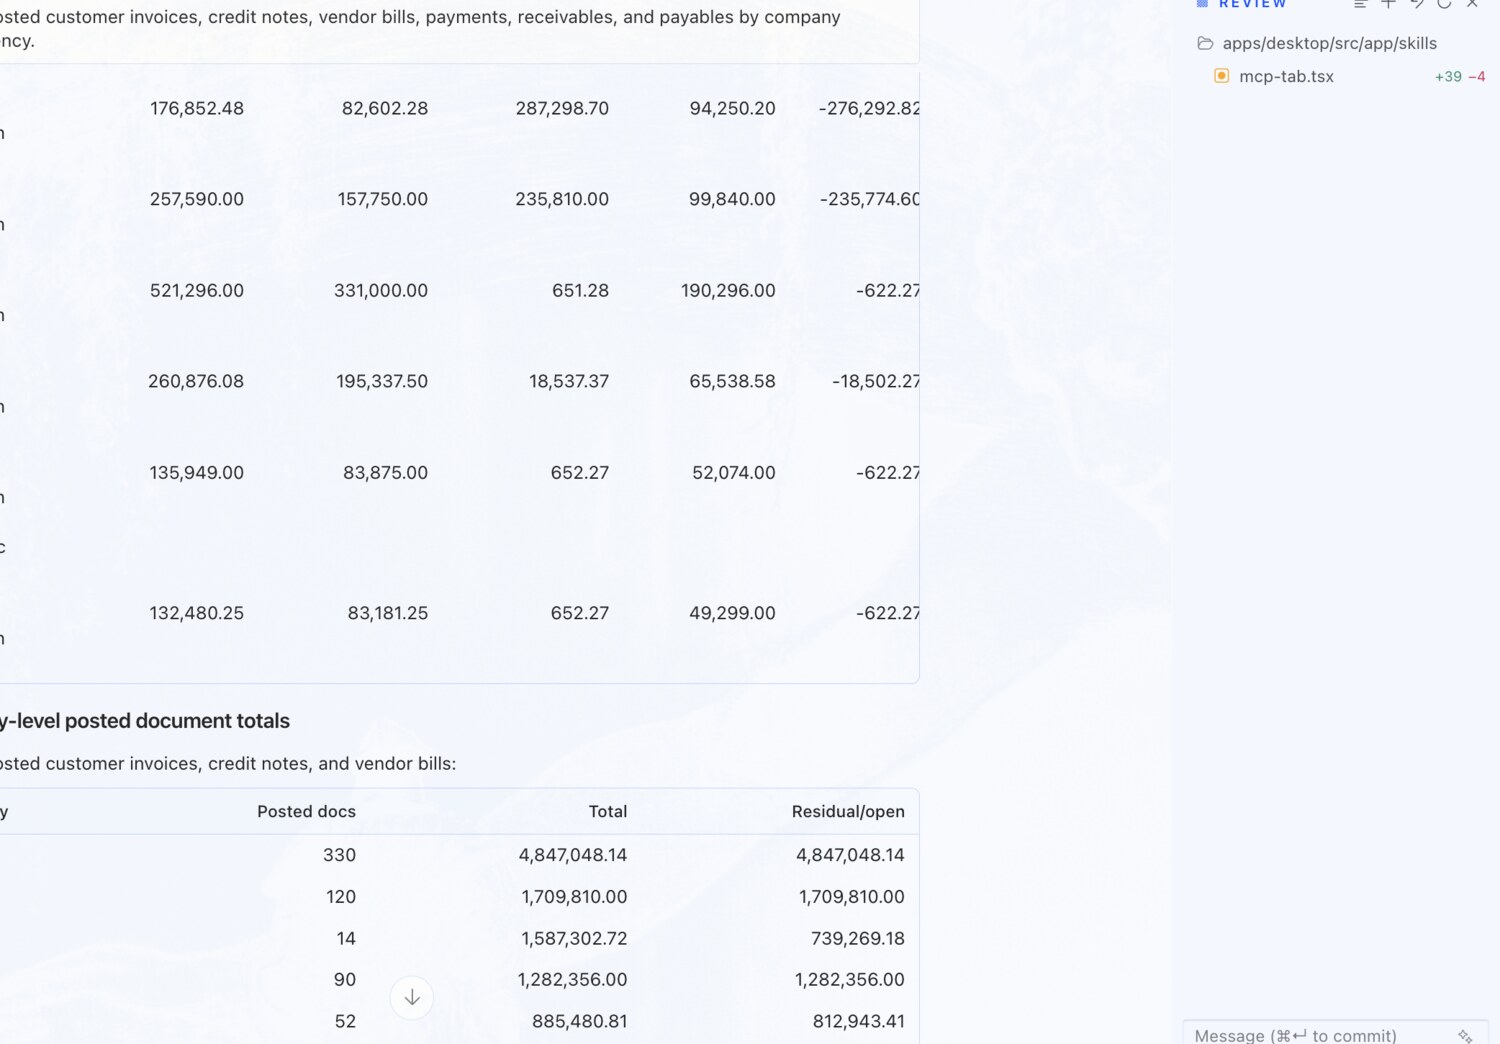Click the heading about posted document totals
The width and height of the screenshot is (1500, 1044).
145,721
